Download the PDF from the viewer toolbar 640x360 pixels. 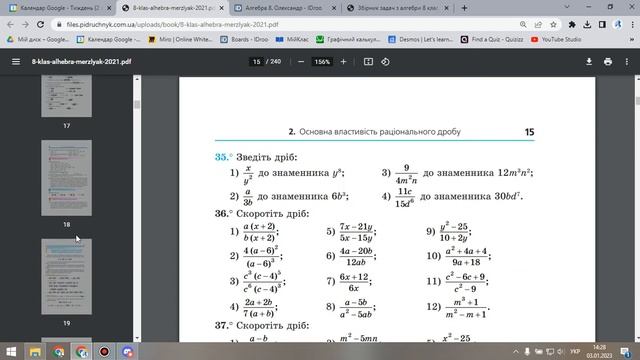[x=589, y=62]
